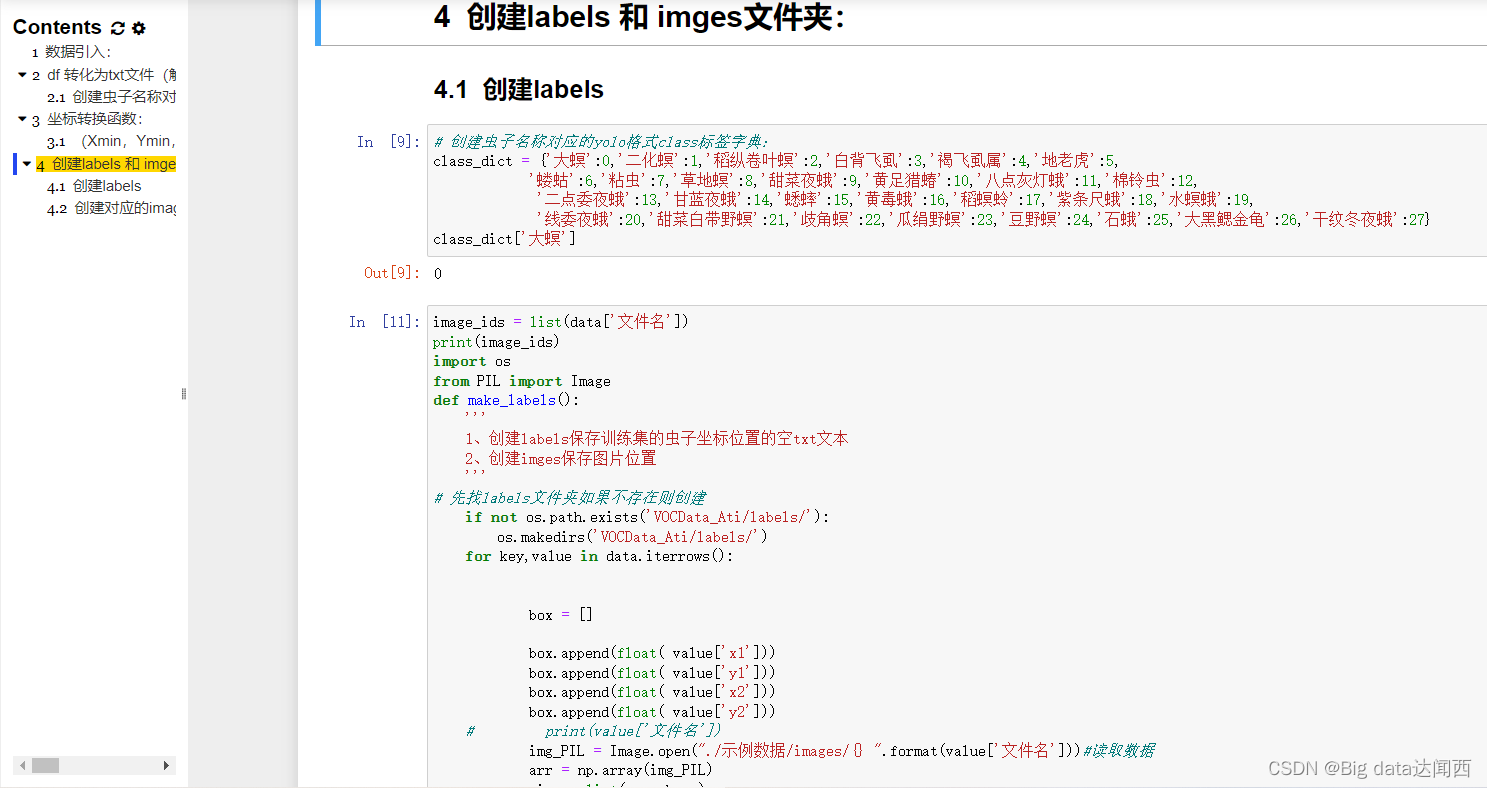Click the refresh icon next to Contents
The height and width of the screenshot is (788, 1487).
coord(118,28)
